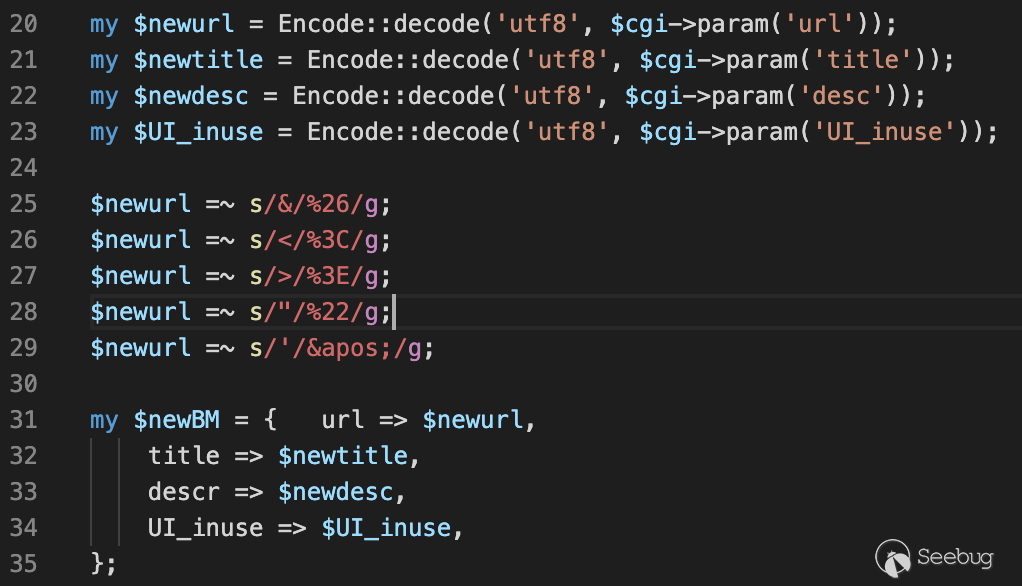
Task: Click line number 31 in gutter
Action: pos(23,420)
